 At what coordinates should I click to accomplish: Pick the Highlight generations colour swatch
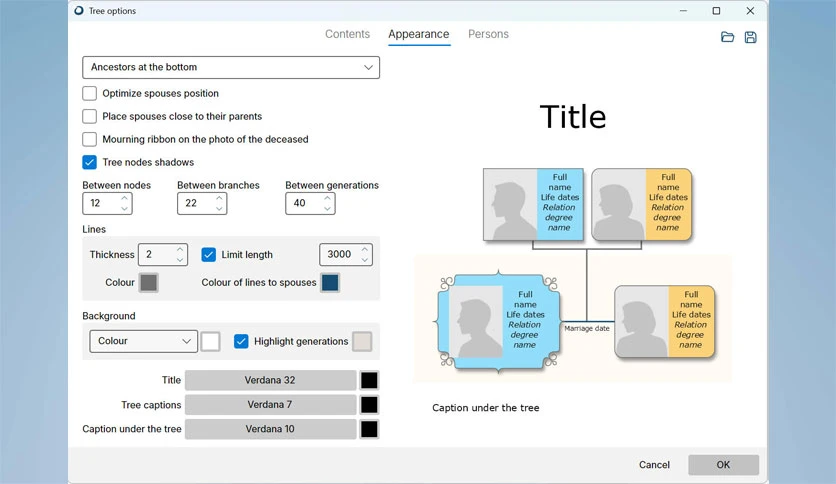363,341
